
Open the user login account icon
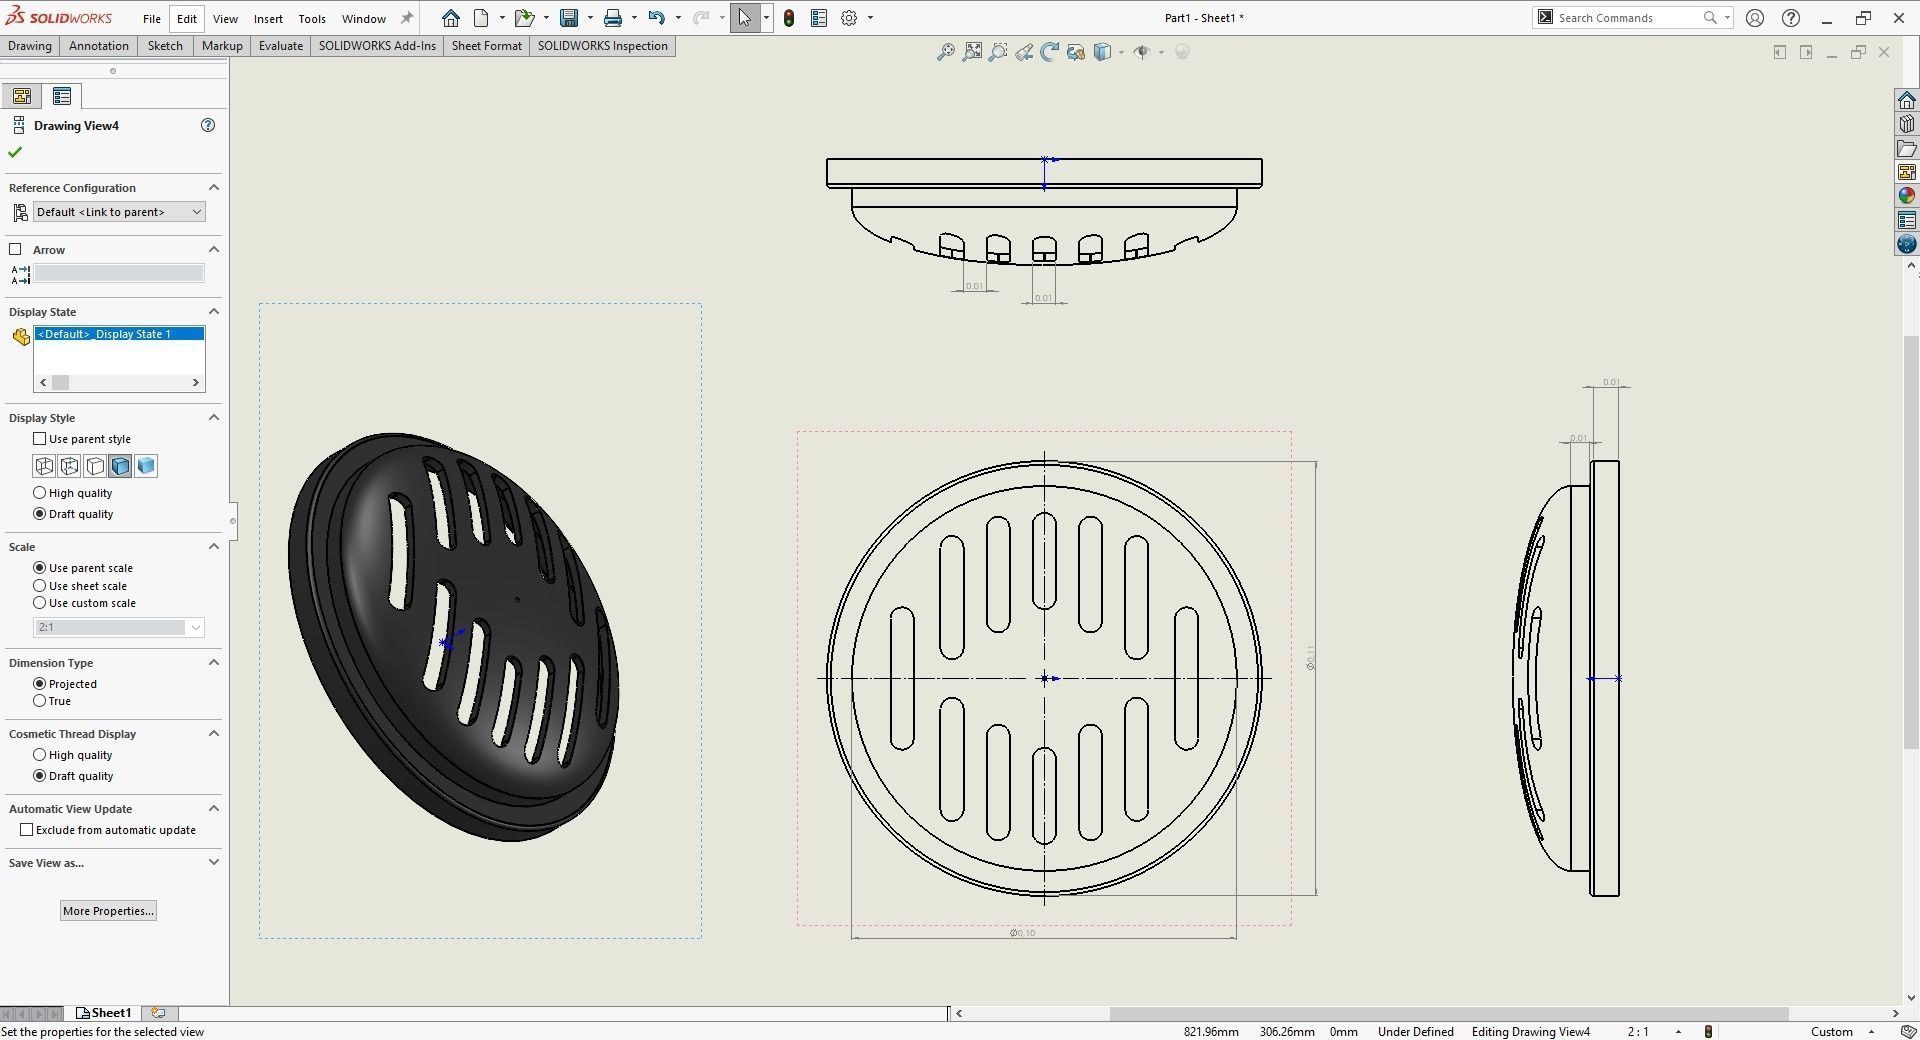pyautogui.click(x=1755, y=18)
